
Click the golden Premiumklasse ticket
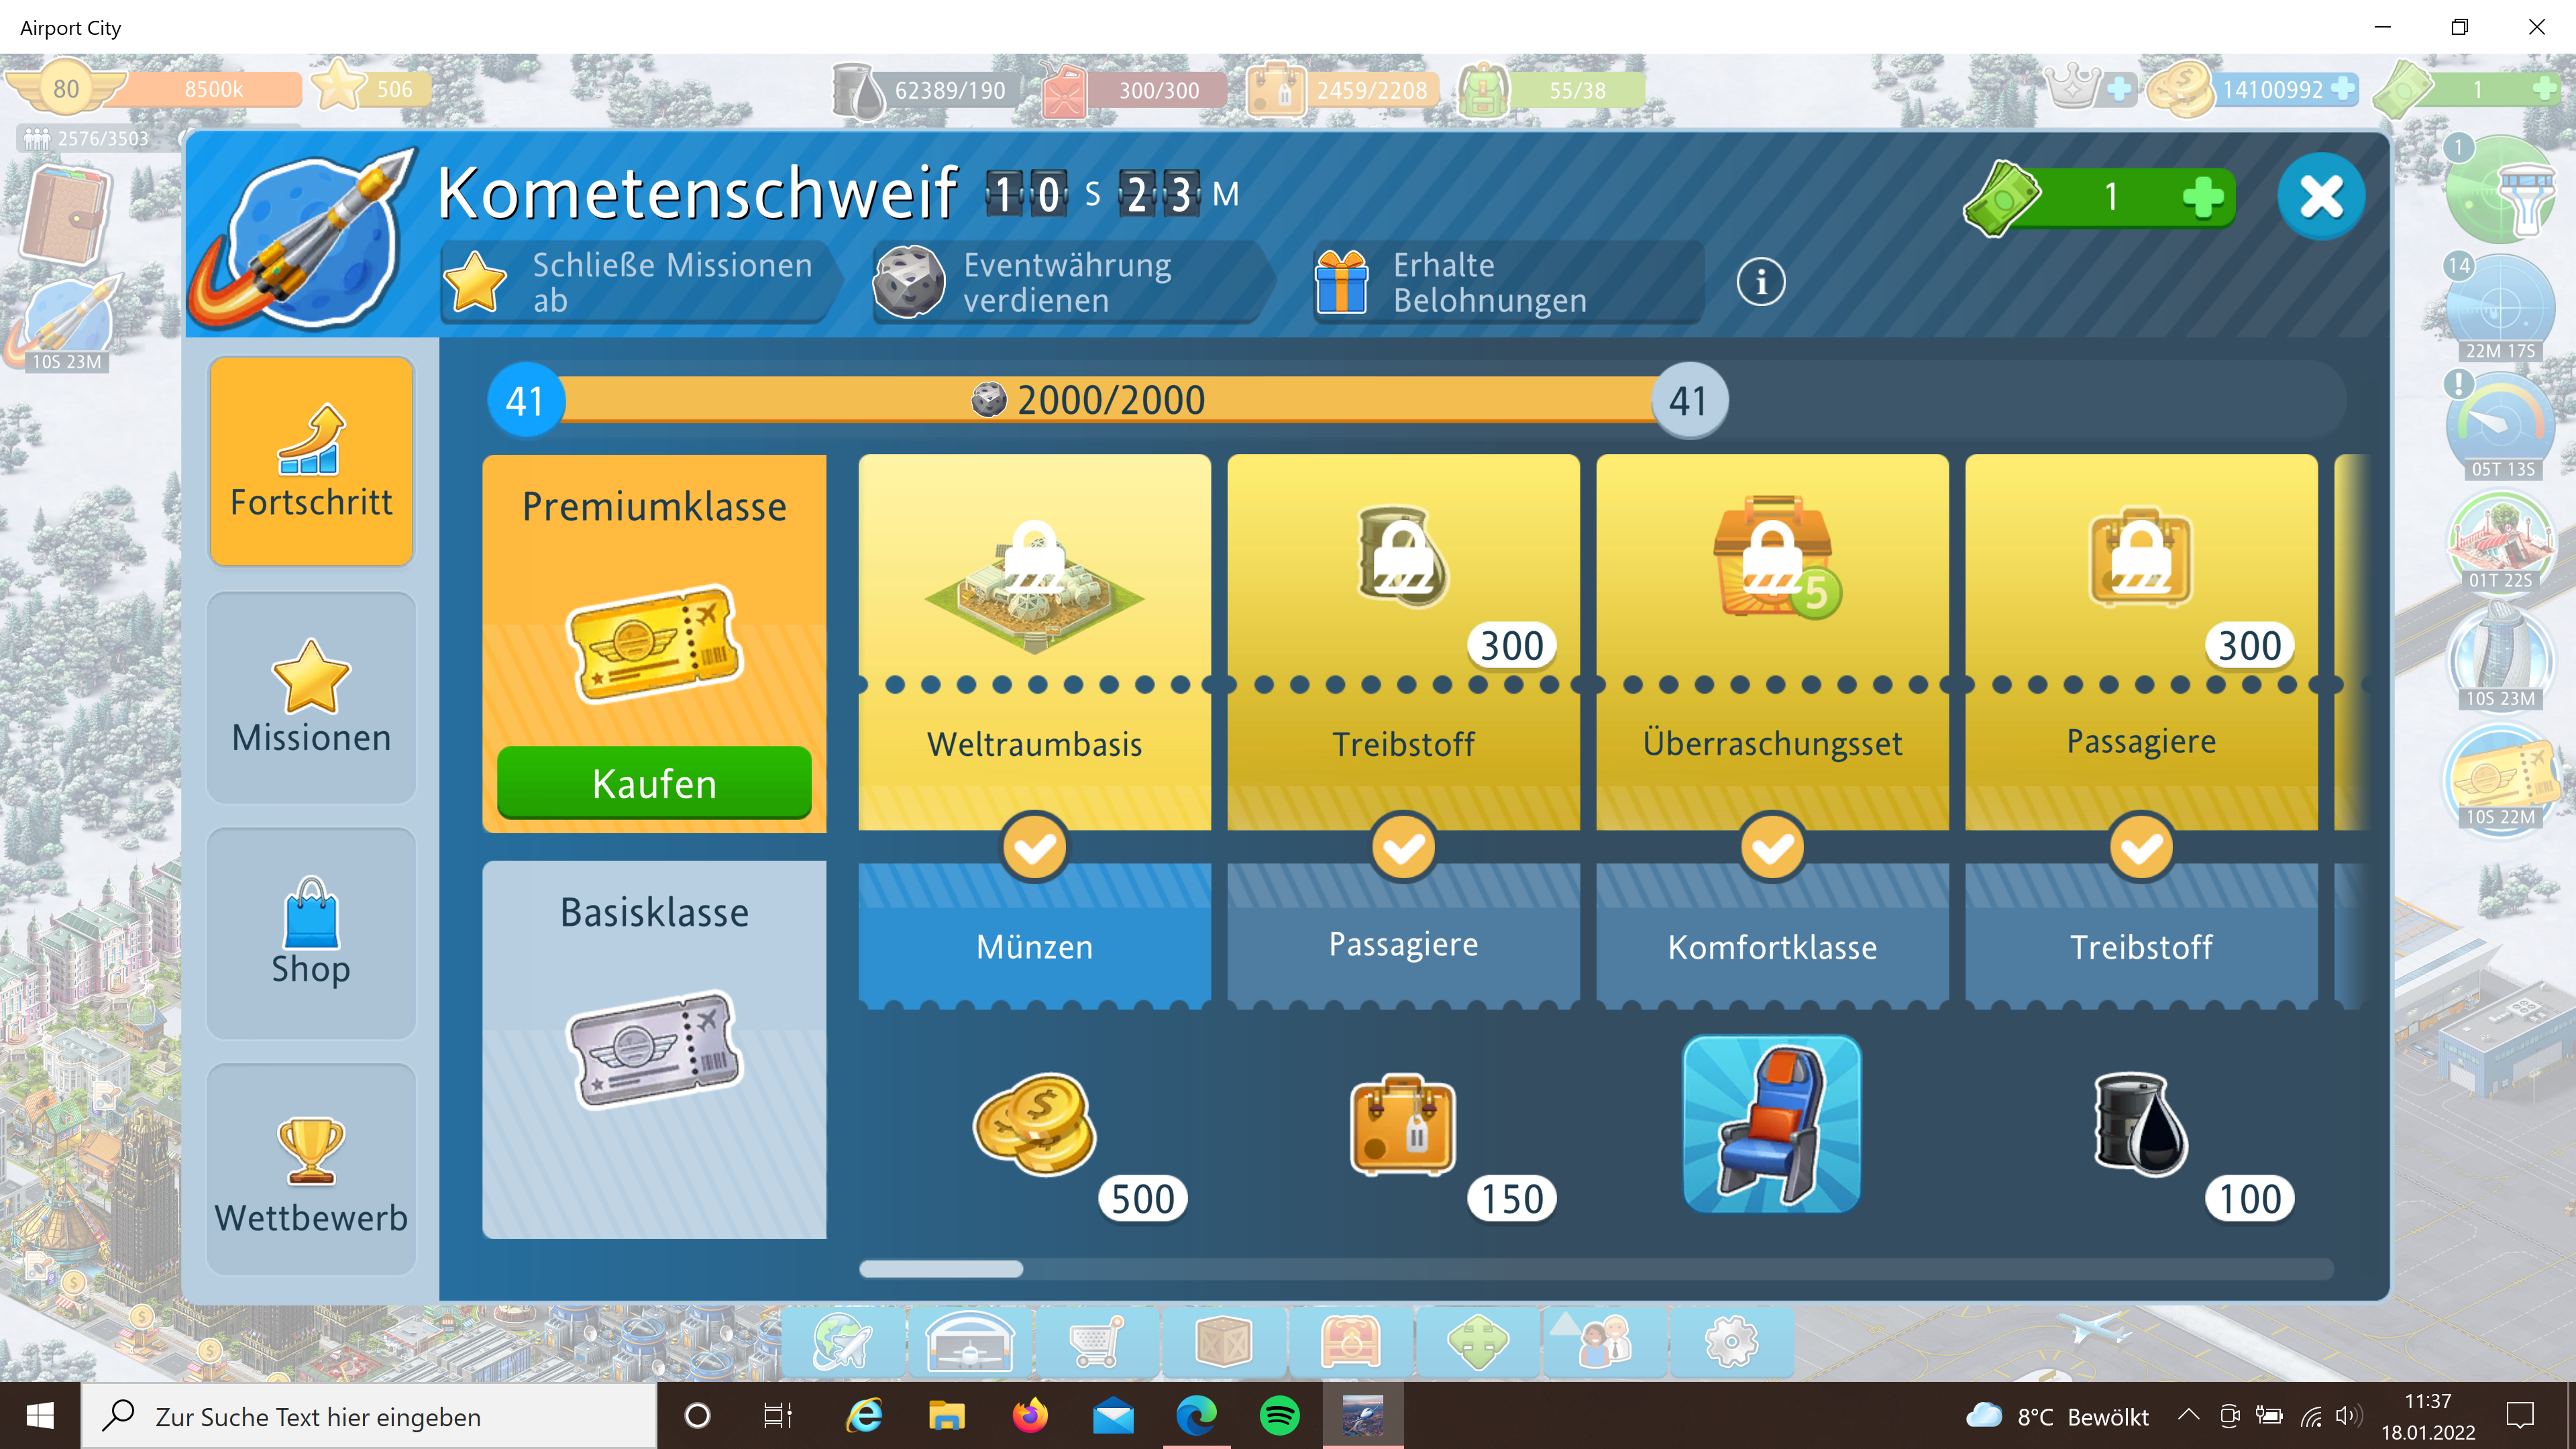(654, 644)
